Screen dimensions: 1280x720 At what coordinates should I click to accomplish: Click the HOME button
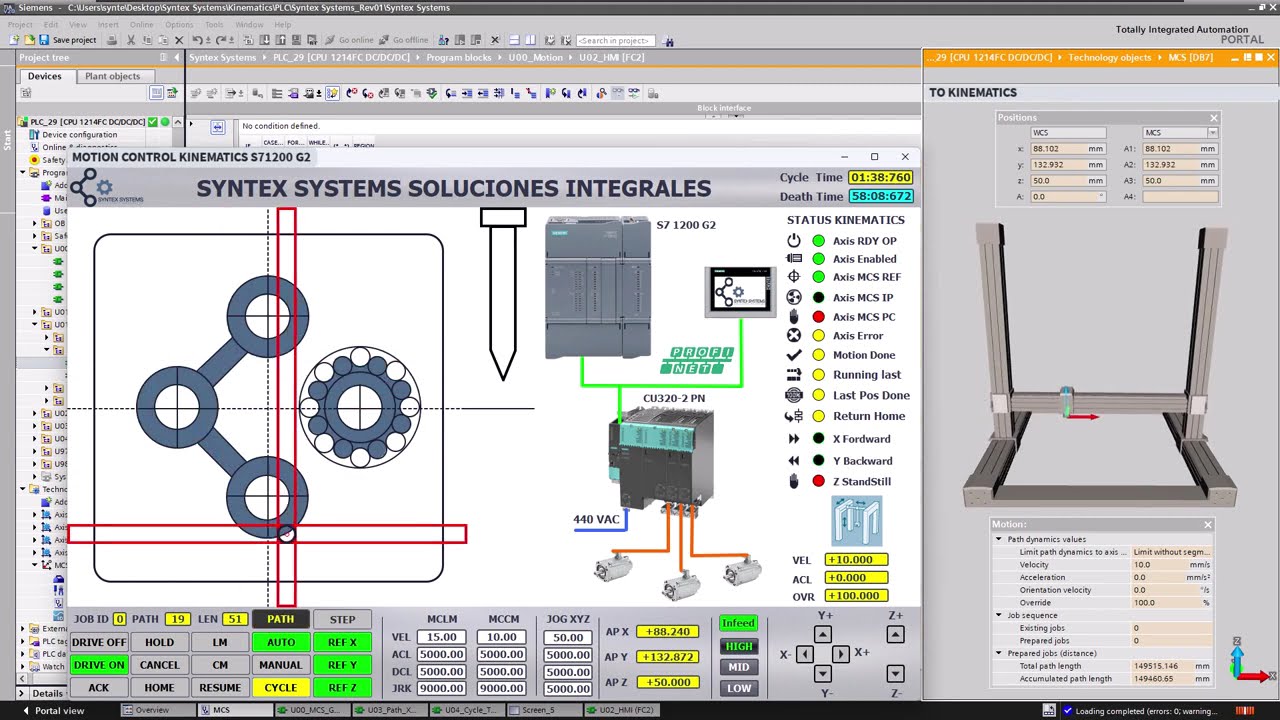(159, 688)
